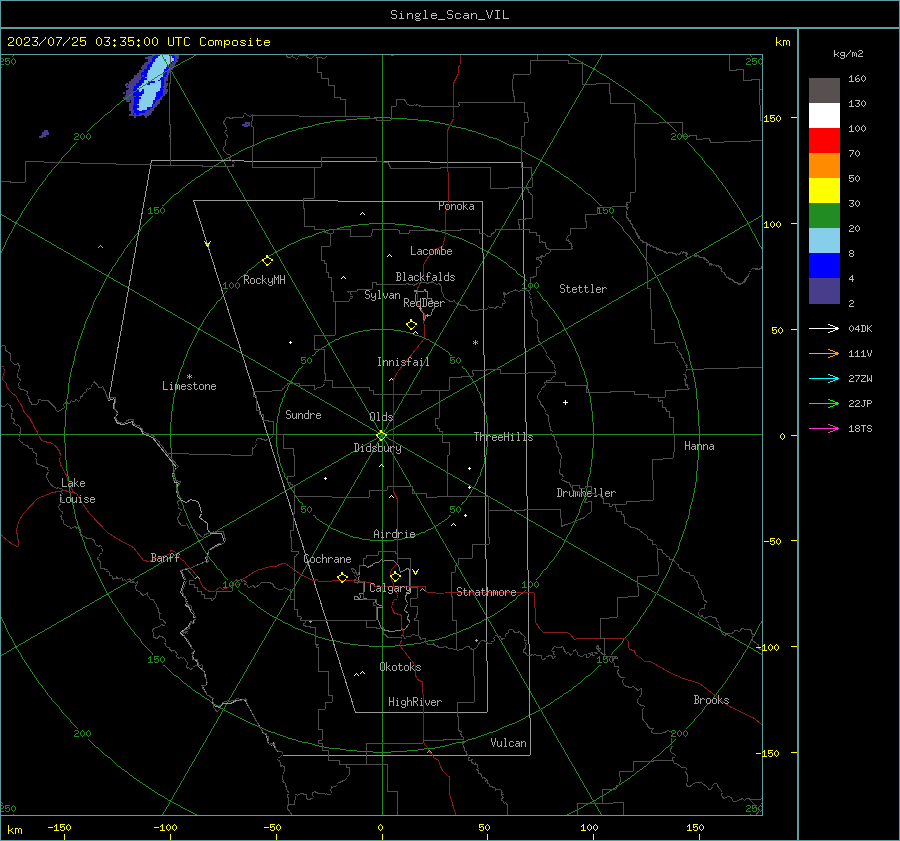Screen dimensions: 900x841
Task: Click the 2023/07/25 03:35:00 UTC Composite timestamp
Action: (138, 42)
